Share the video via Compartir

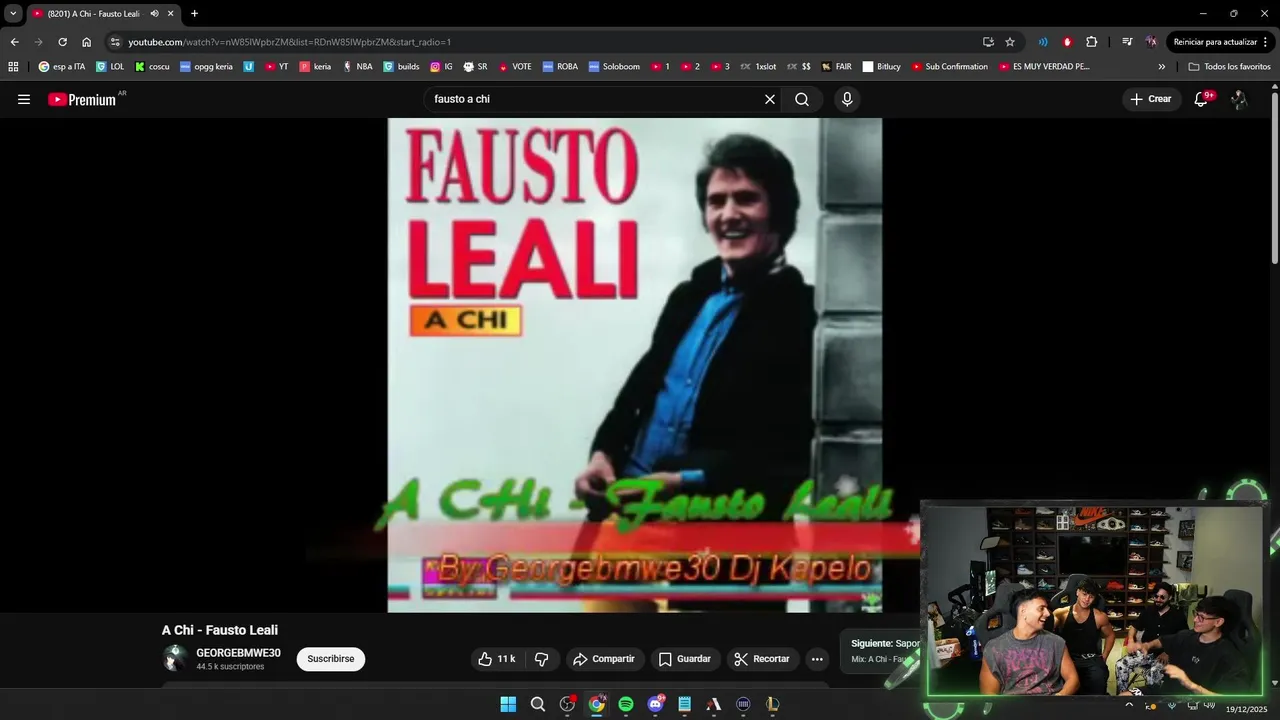[x=603, y=659]
